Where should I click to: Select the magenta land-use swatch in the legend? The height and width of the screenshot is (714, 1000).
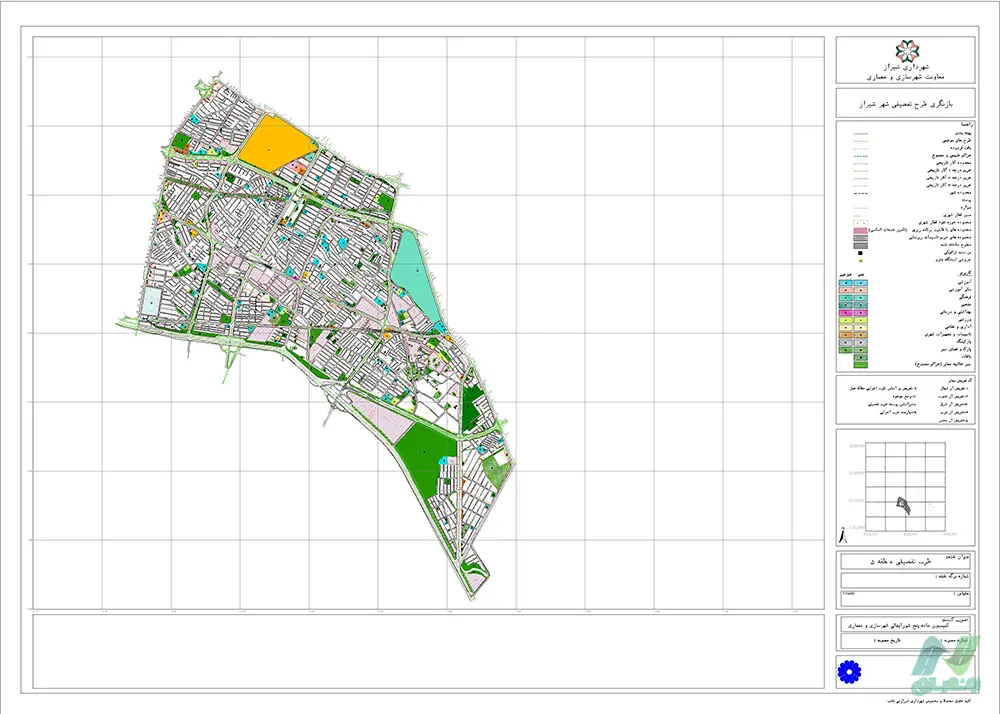point(847,313)
